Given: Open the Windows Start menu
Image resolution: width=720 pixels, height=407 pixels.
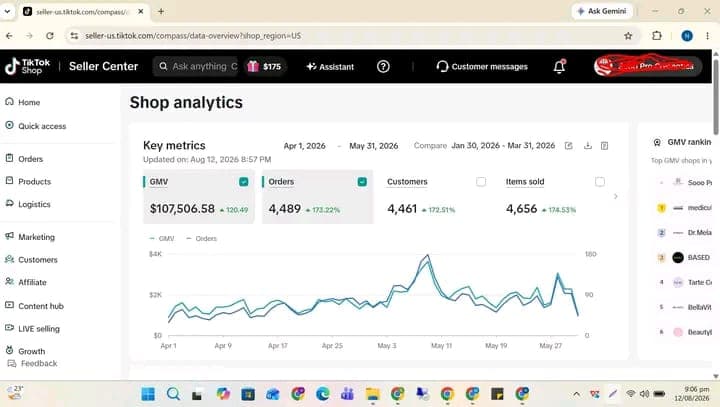Looking at the screenshot, I should (x=148, y=394).
